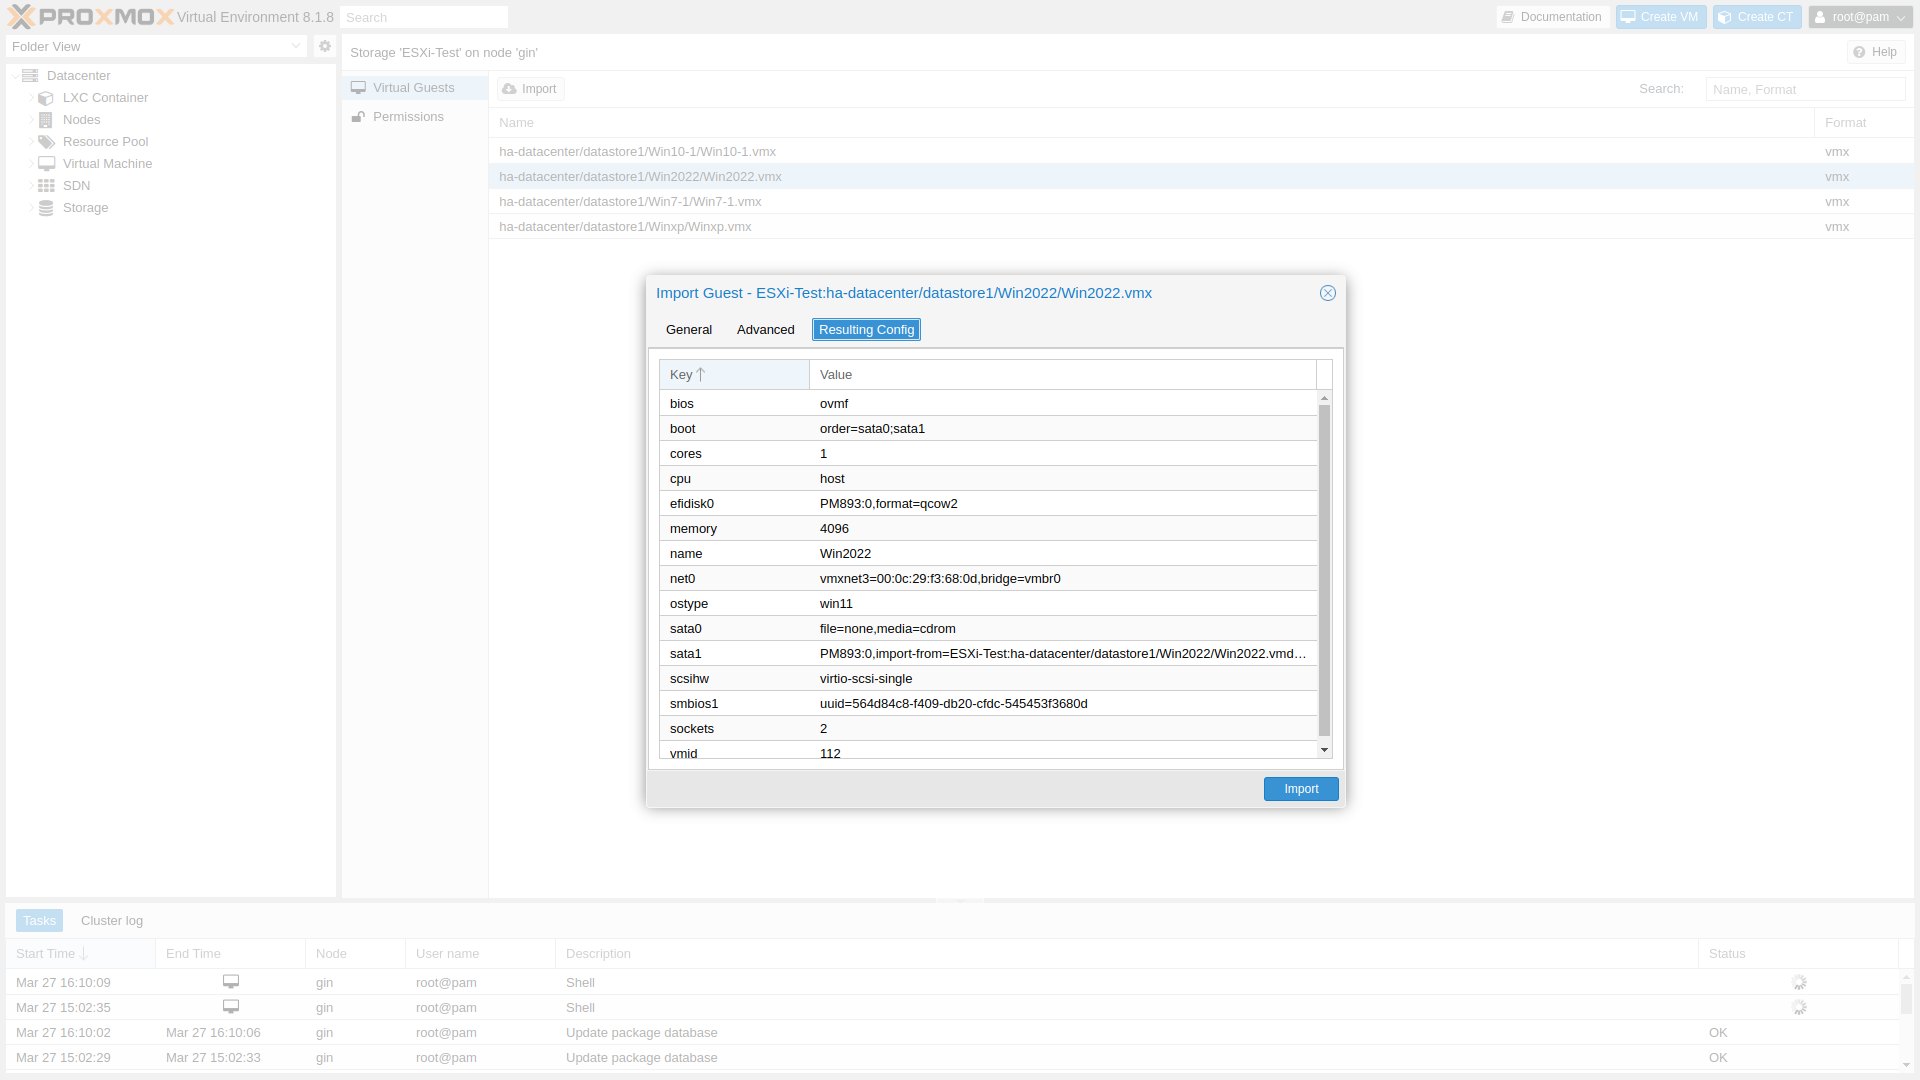Click the Name, Format search field
Image resolution: width=1920 pixels, height=1080 pixels.
1804,89
